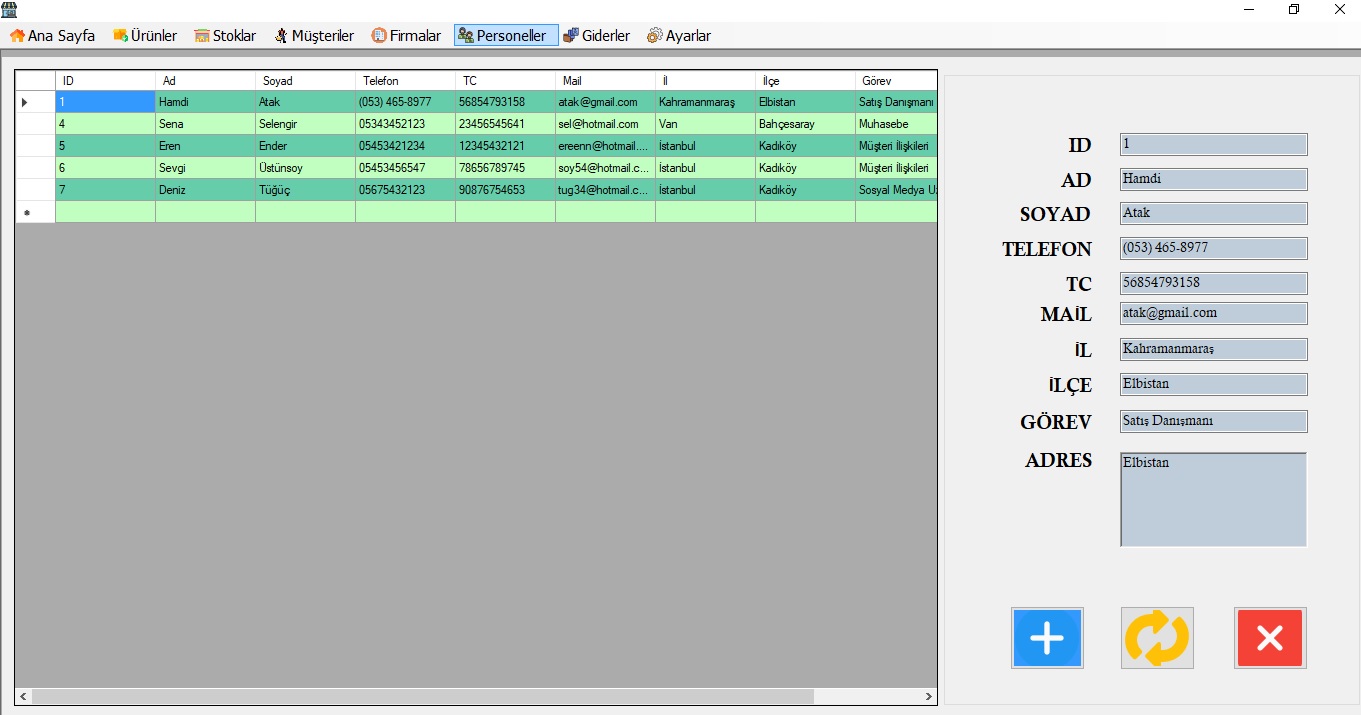Screen dimensions: 1361x715
Task: Click the surname cell Üstünsoy
Action: coord(305,168)
